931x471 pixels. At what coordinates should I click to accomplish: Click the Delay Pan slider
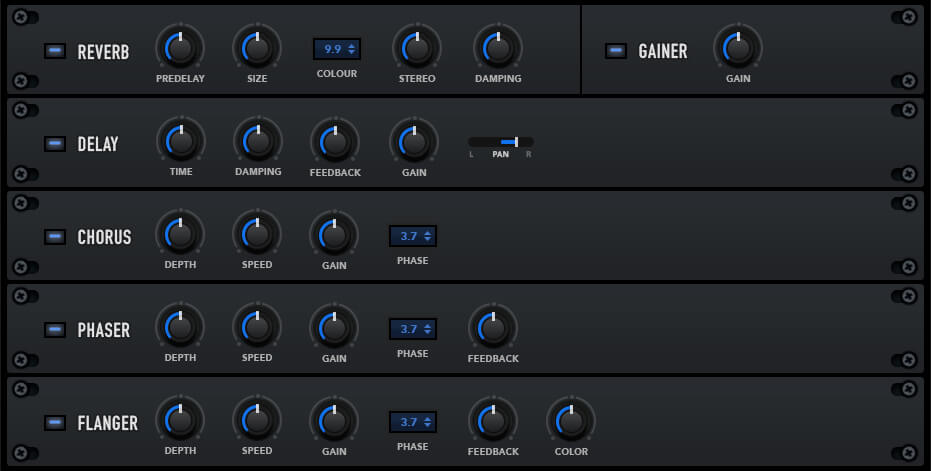(x=501, y=142)
